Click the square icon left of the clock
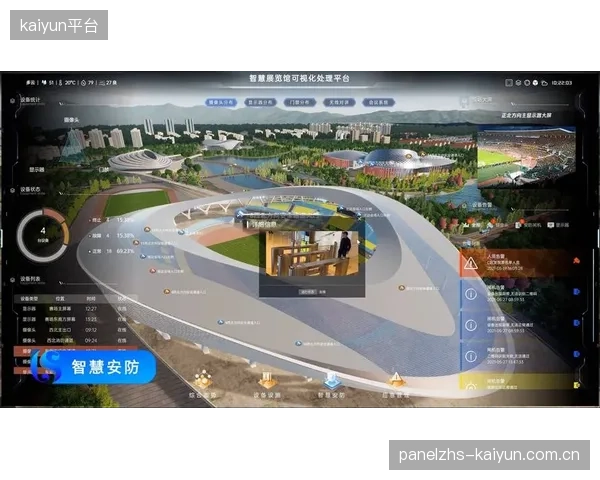This screenshot has height=480, width=600. coord(509,83)
